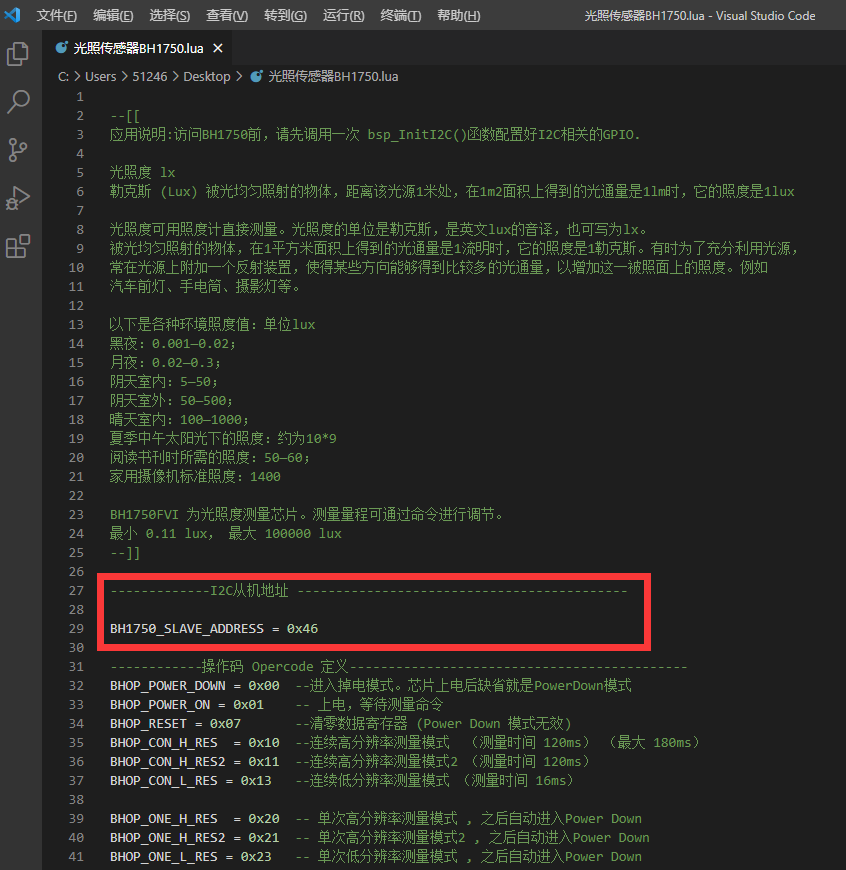Click the Users breadcrumb segment
The image size is (846, 870).
tap(100, 77)
